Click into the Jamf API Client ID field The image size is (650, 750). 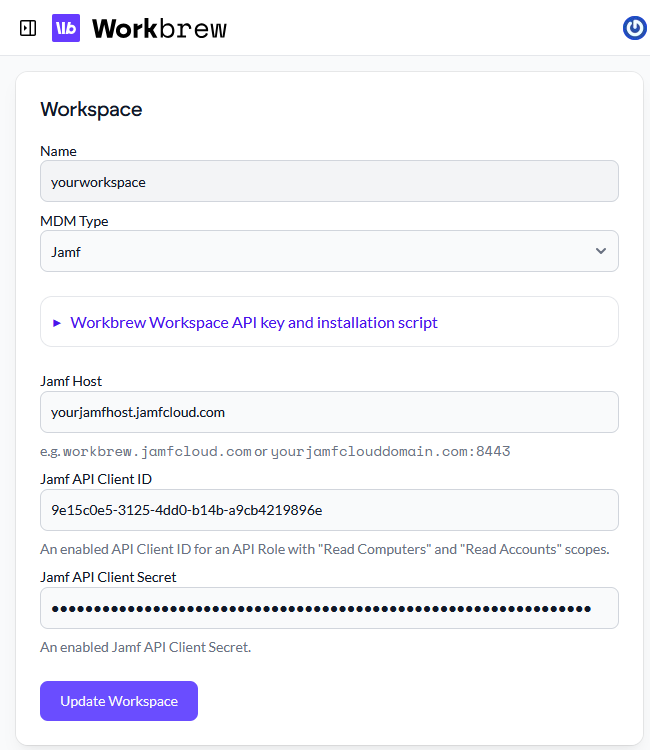click(329, 510)
